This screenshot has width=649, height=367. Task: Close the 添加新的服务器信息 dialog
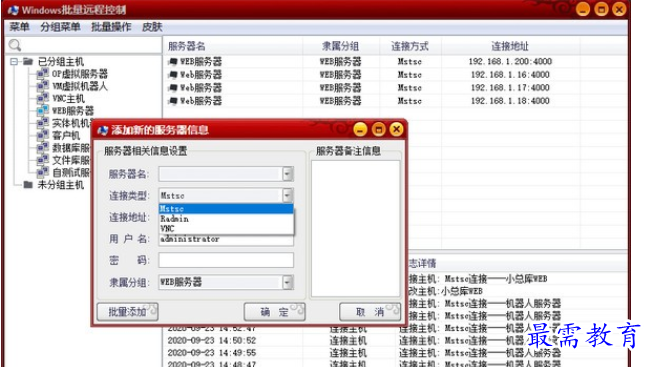[x=397, y=130]
